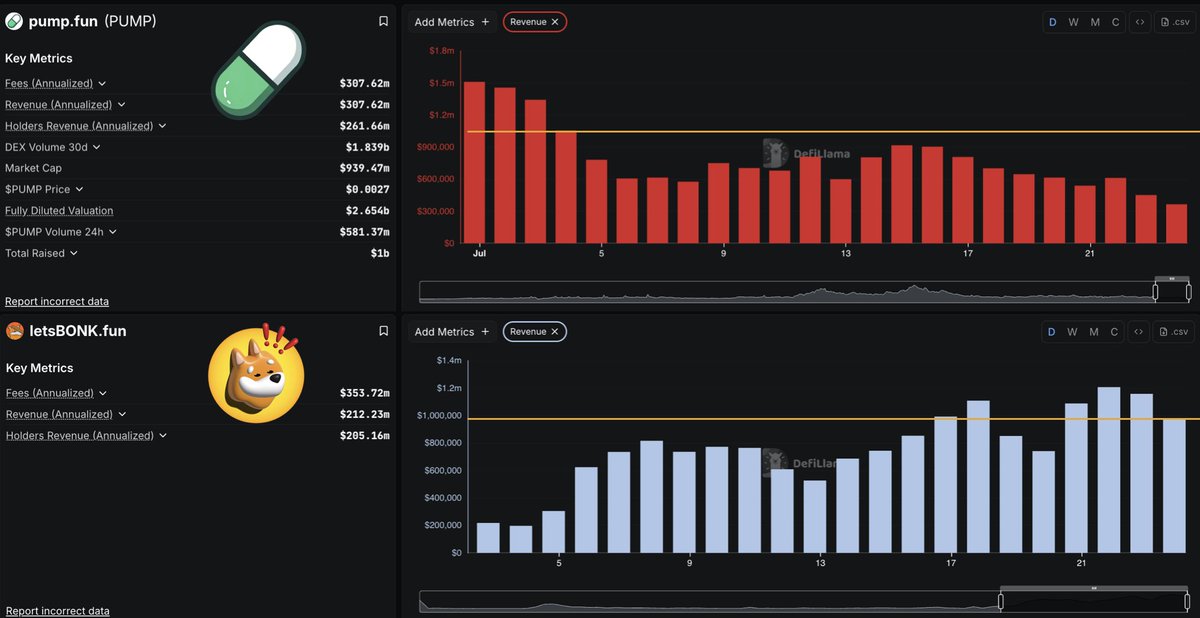Click the $353.72m letsBONK.fun fees value
The width and height of the screenshot is (1200, 618).
364,394
